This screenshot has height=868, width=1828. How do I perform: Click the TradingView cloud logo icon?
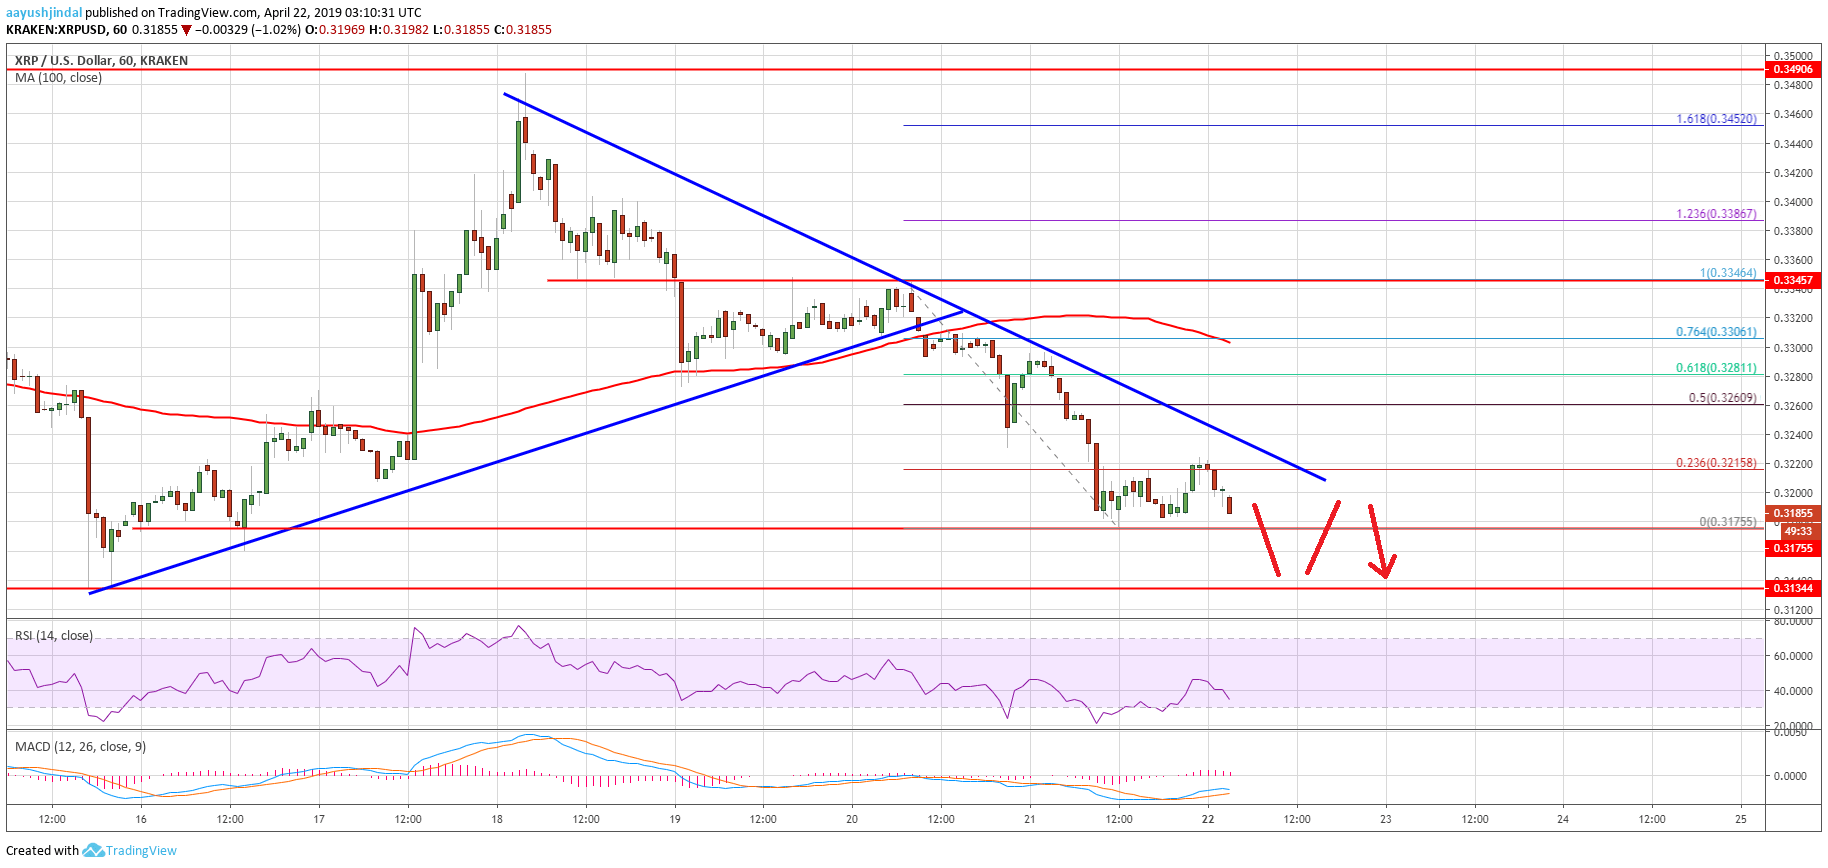tap(93, 850)
